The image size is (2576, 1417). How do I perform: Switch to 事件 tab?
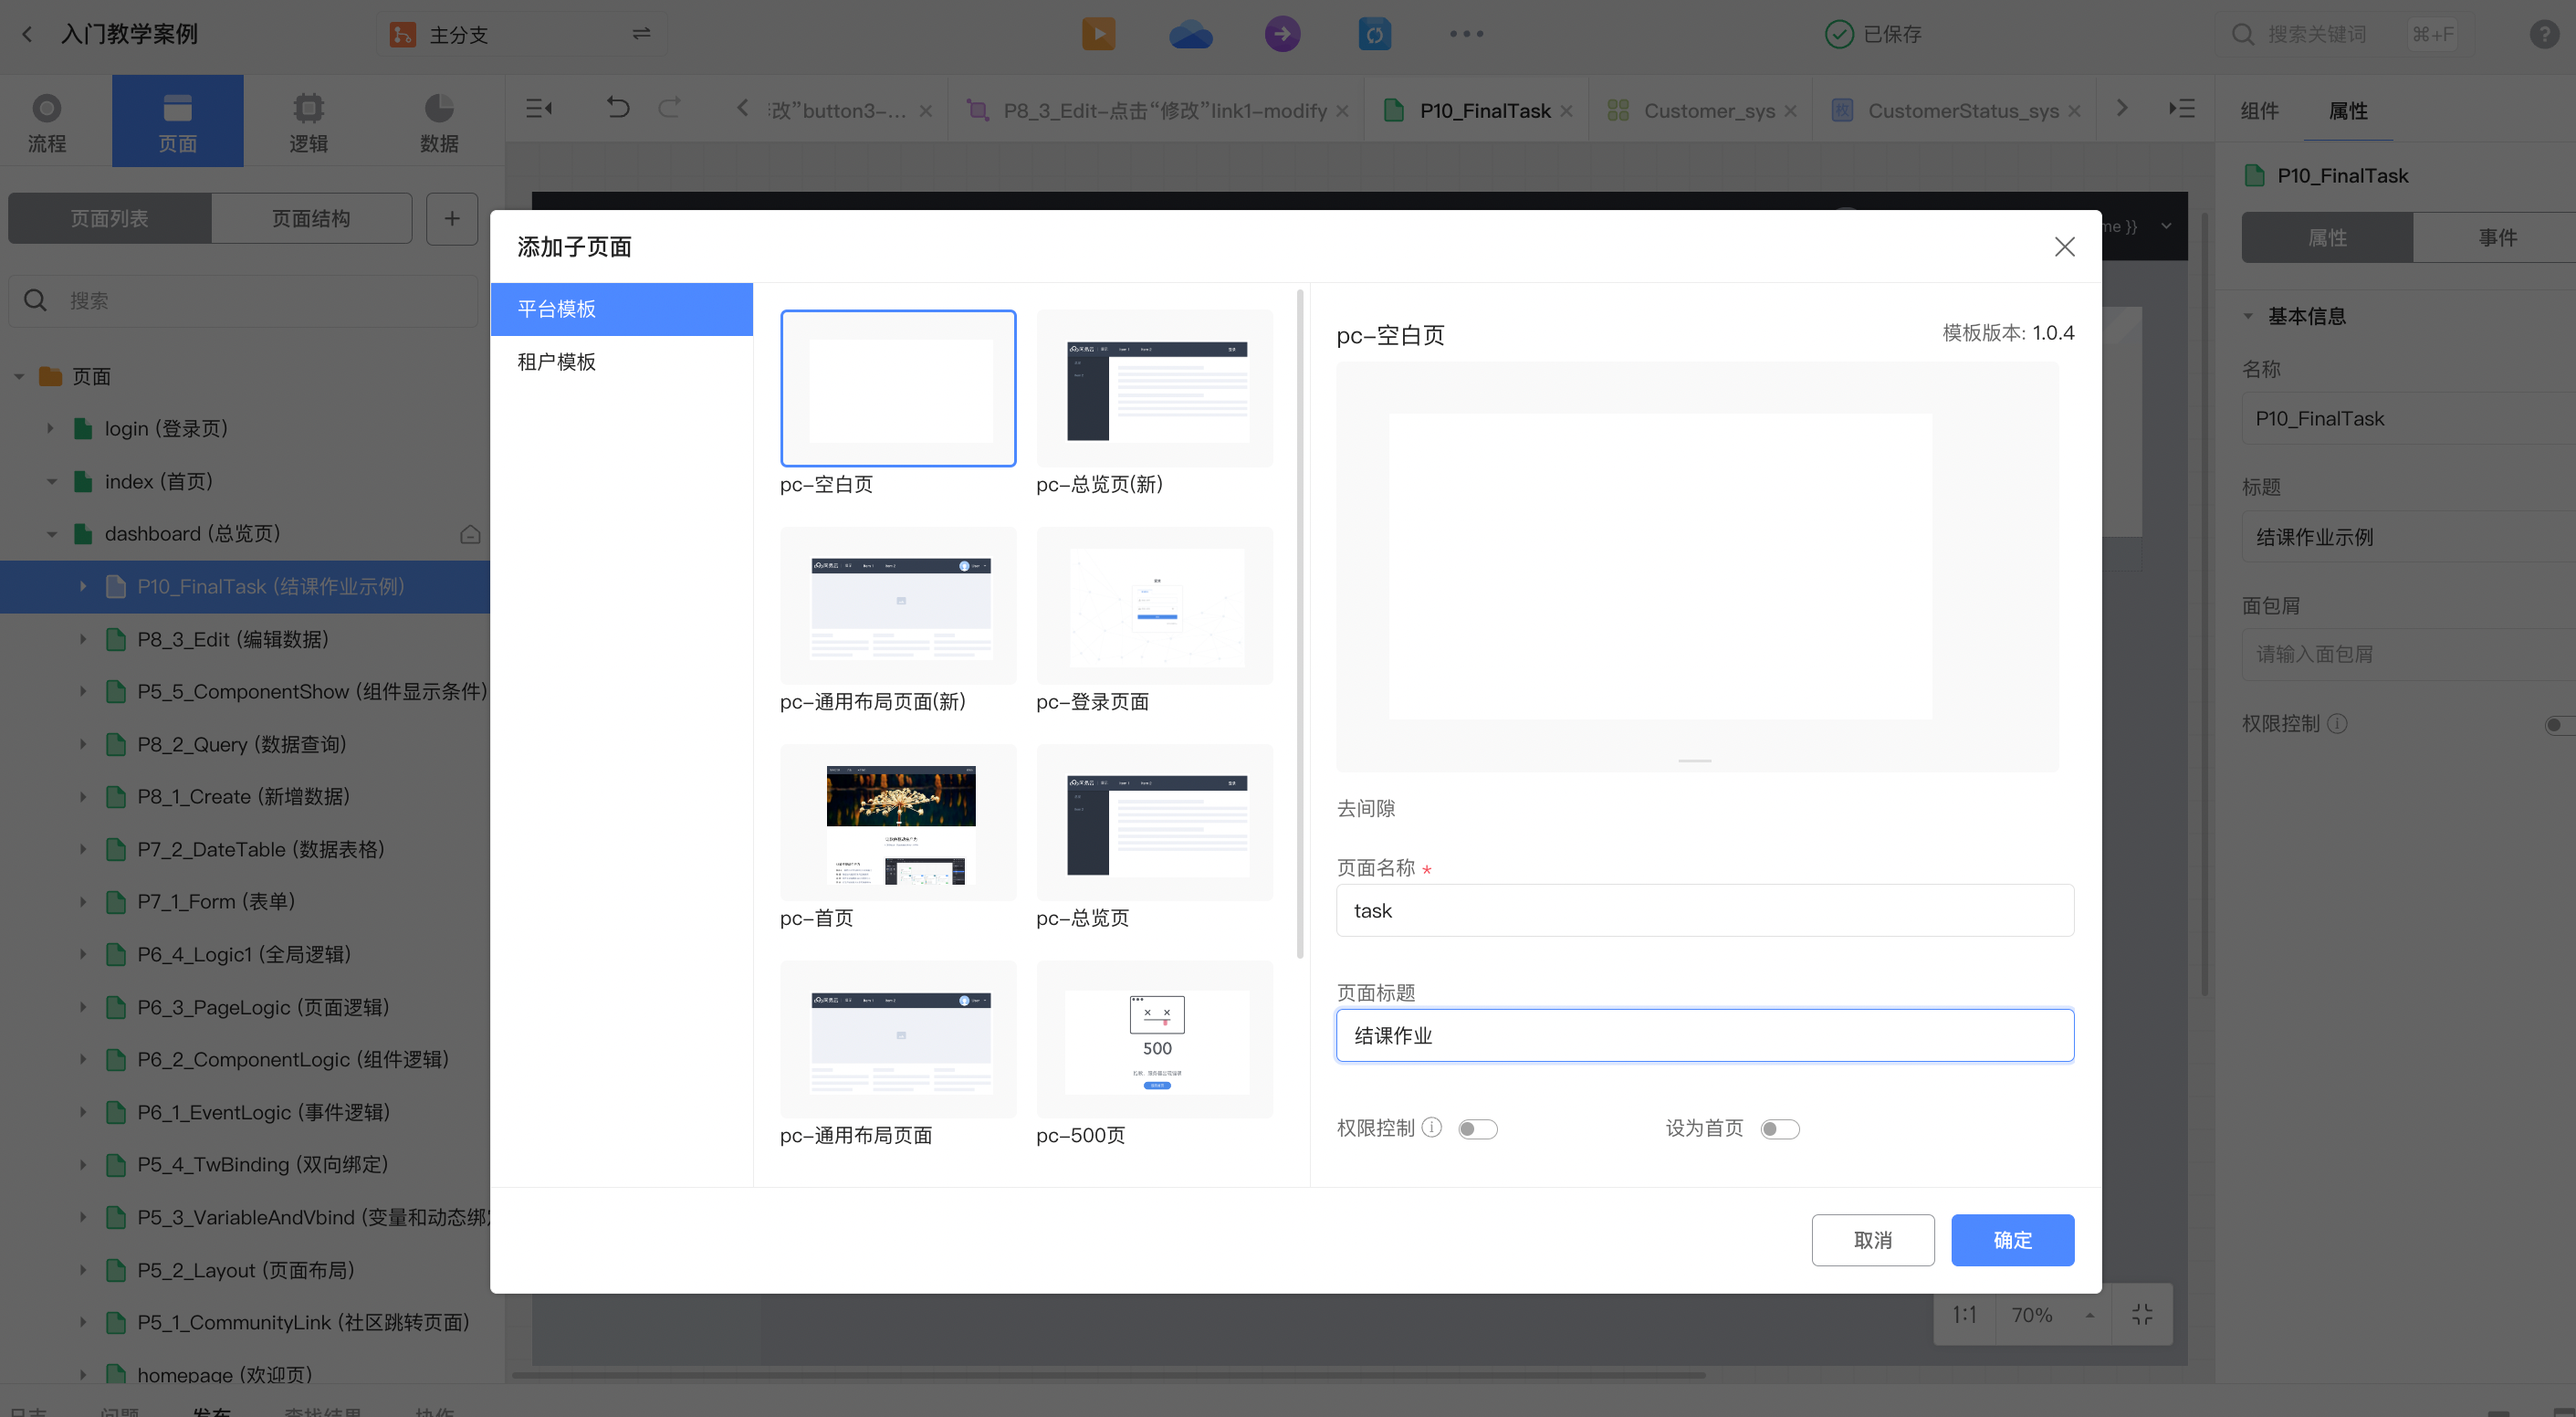pos(2497,237)
